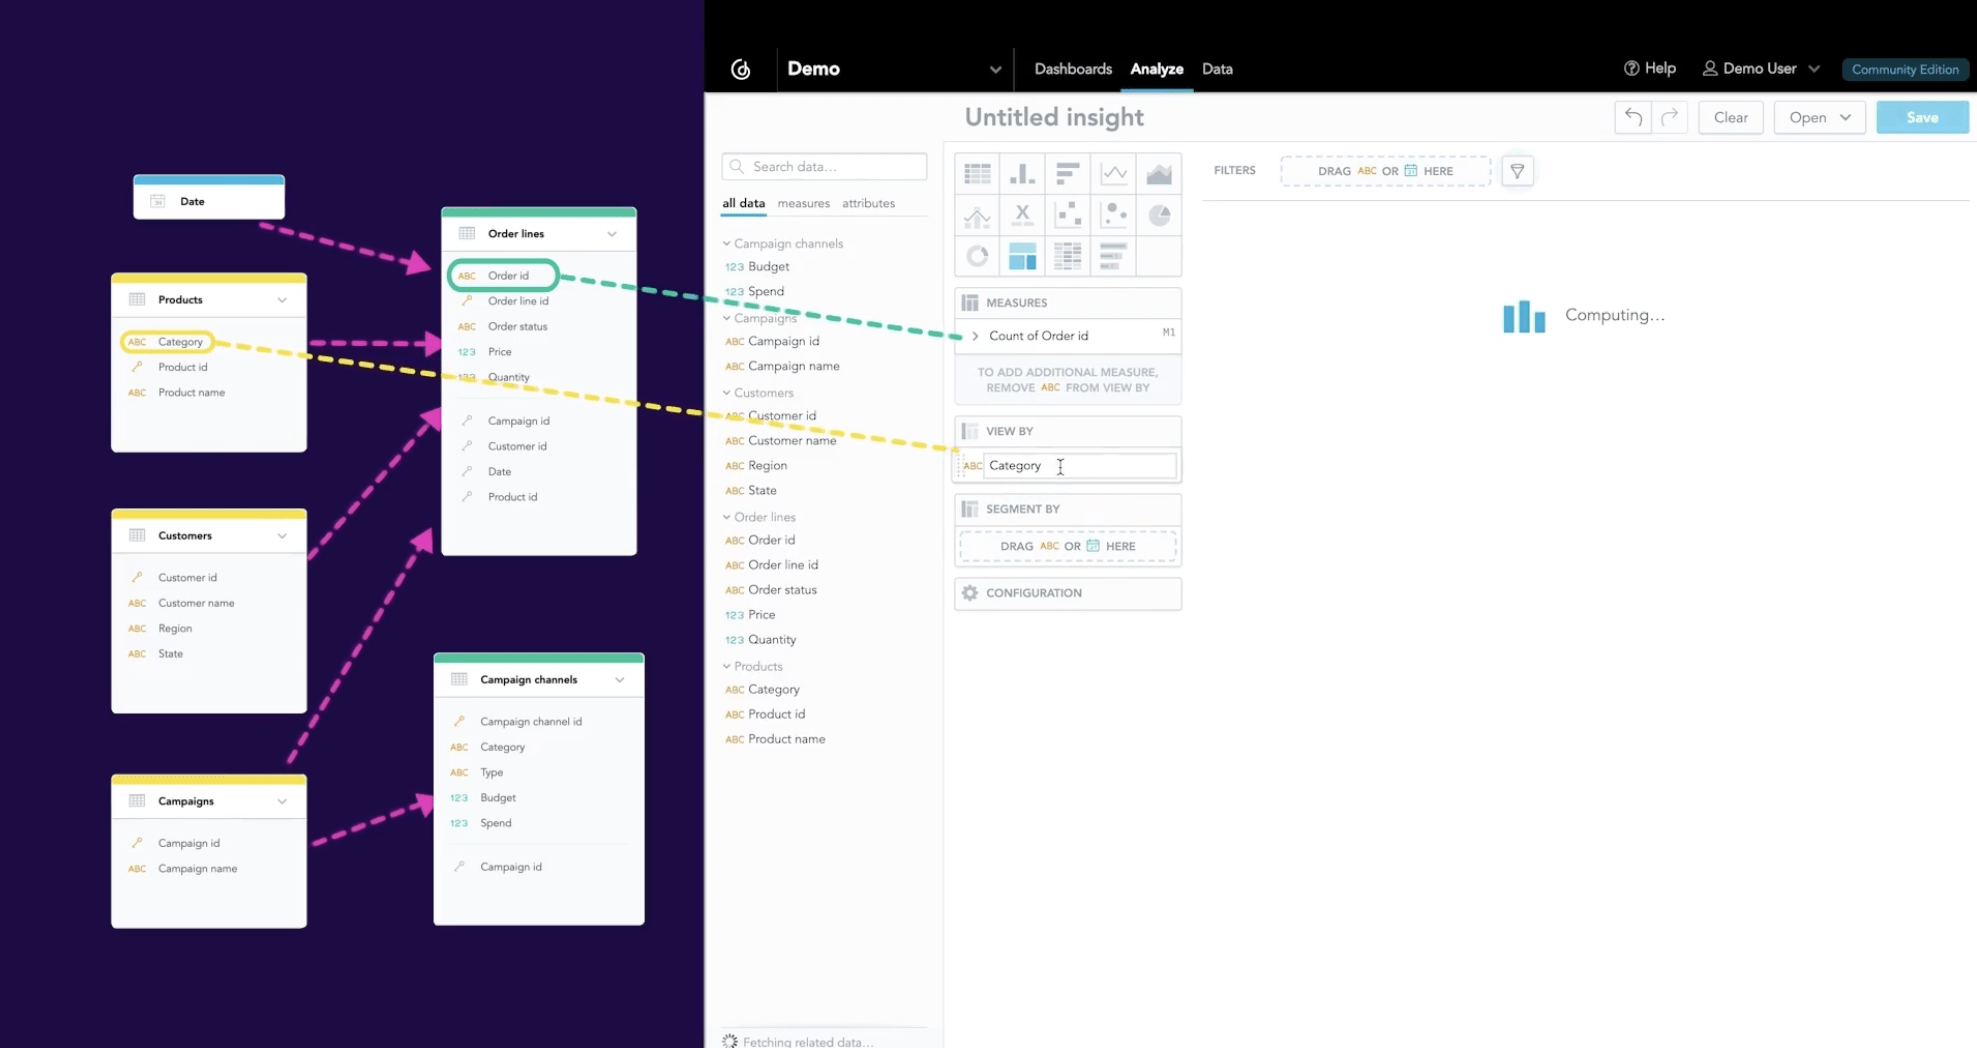The width and height of the screenshot is (1977, 1048).
Task: Choose the pie chart visualization
Action: pyautogui.click(x=1158, y=215)
